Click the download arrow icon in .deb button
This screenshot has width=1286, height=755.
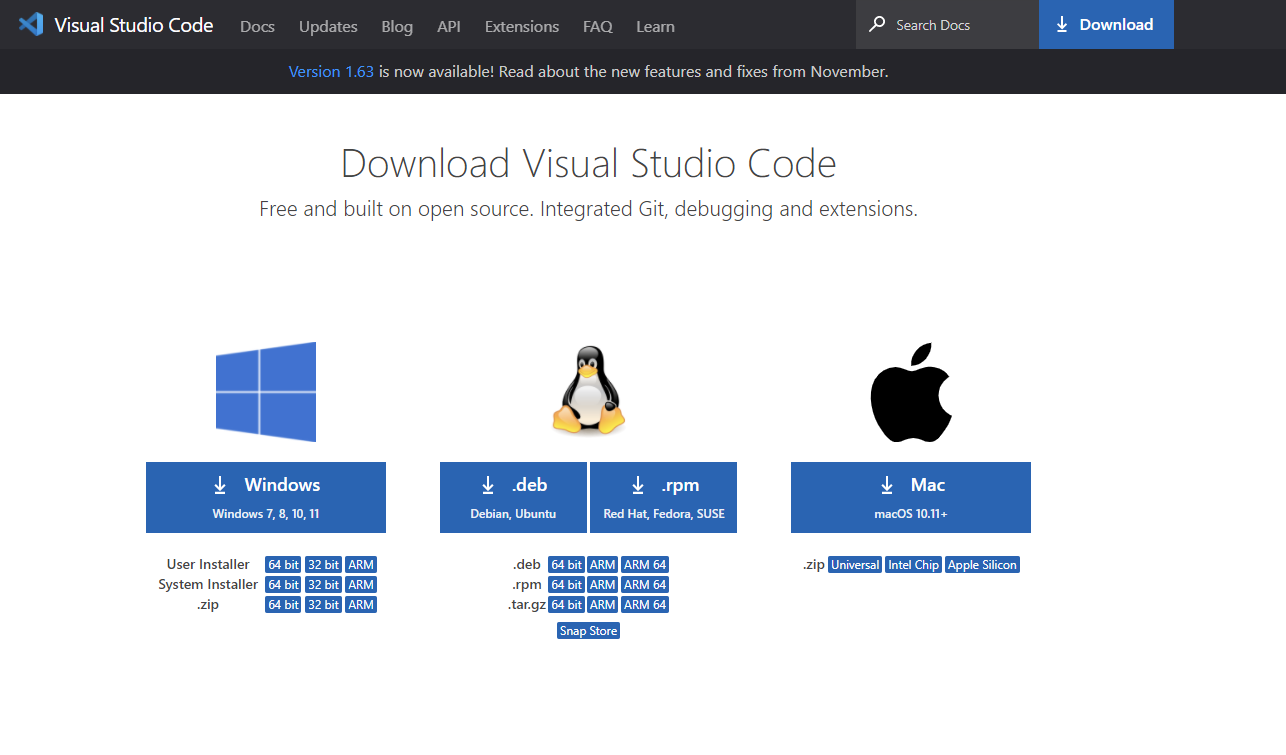click(x=488, y=485)
